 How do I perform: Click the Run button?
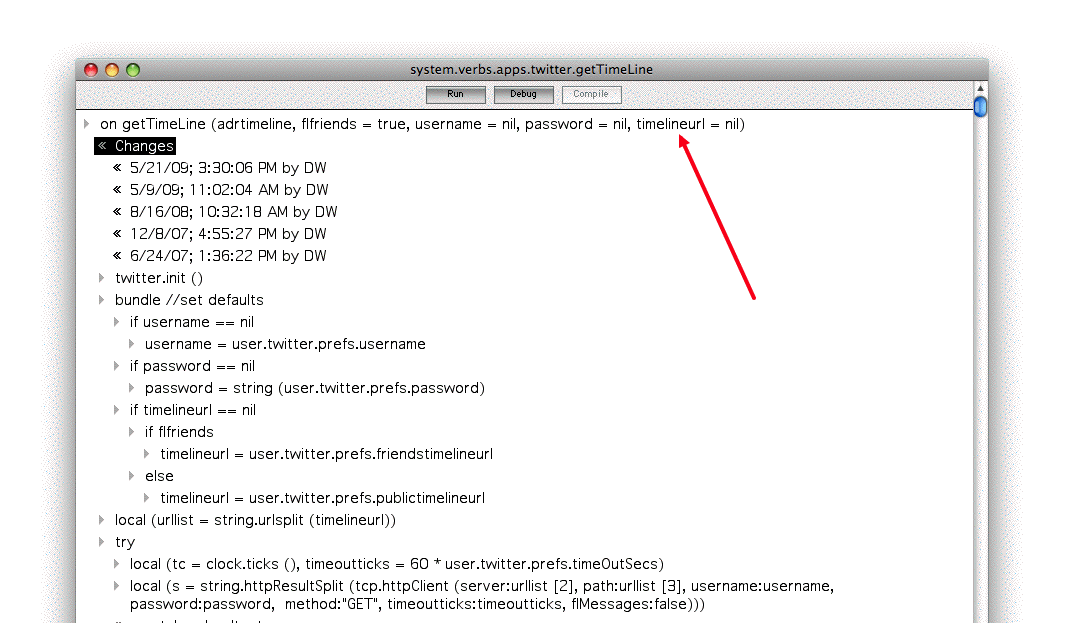click(x=455, y=94)
